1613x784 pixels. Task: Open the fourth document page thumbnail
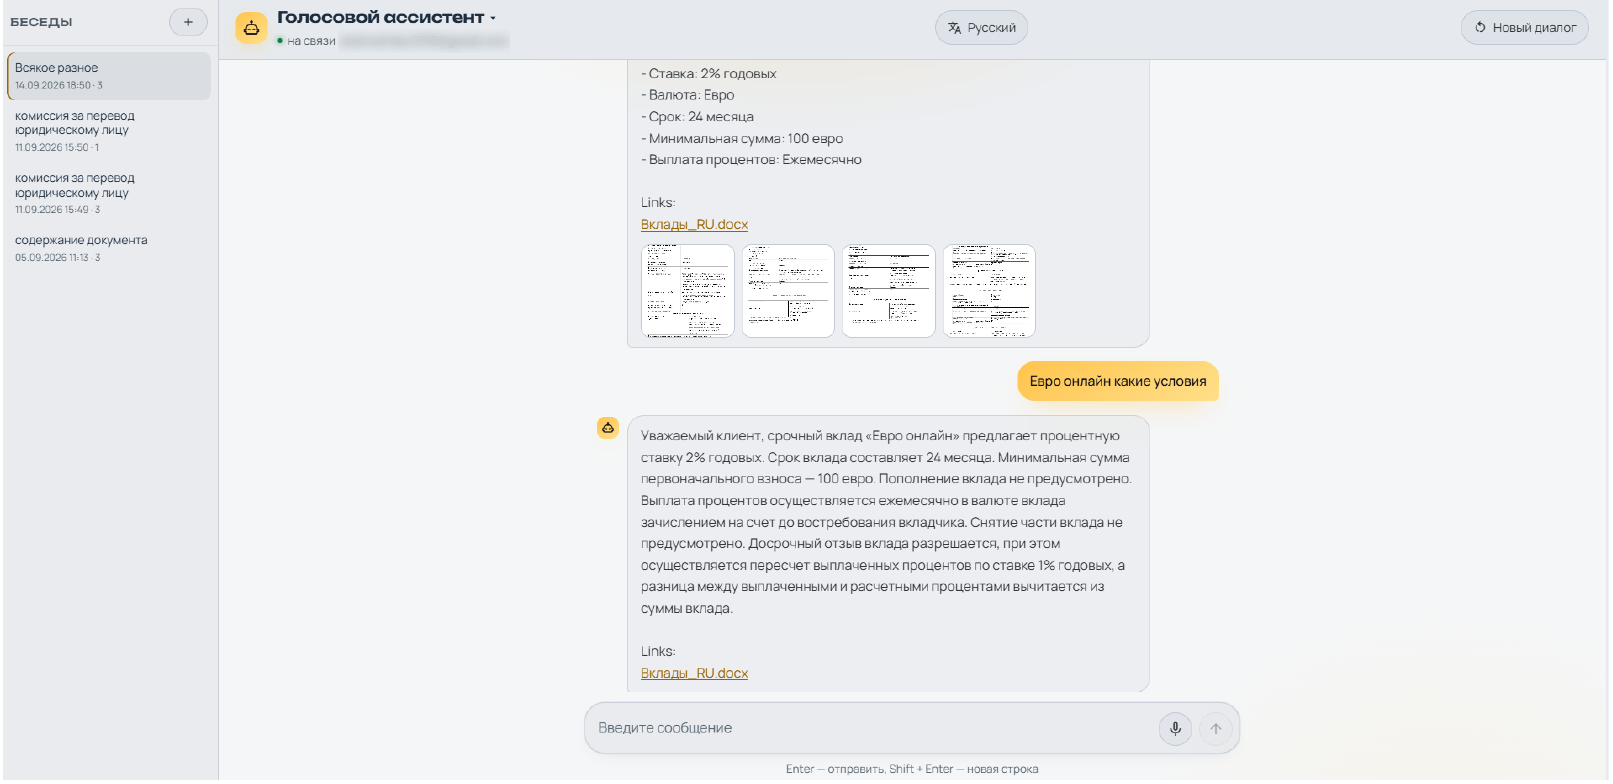[989, 291]
